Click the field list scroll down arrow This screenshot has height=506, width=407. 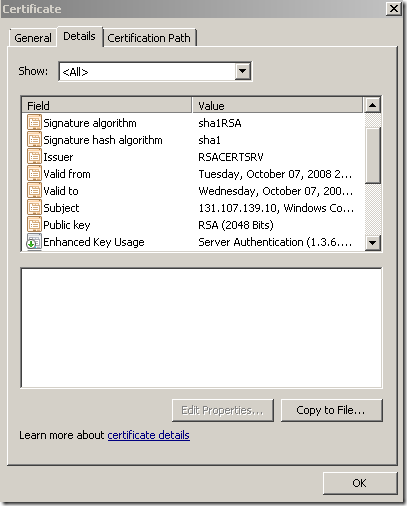pos(373,242)
